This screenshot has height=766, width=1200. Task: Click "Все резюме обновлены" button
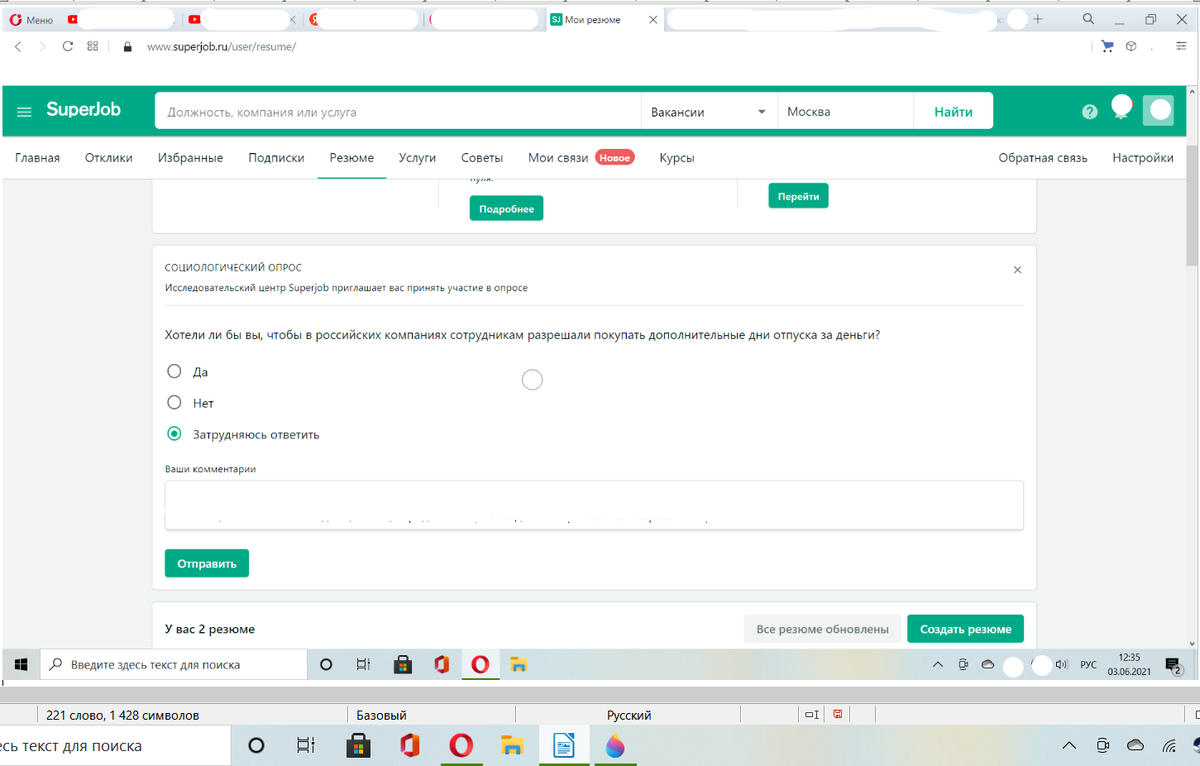[822, 629]
